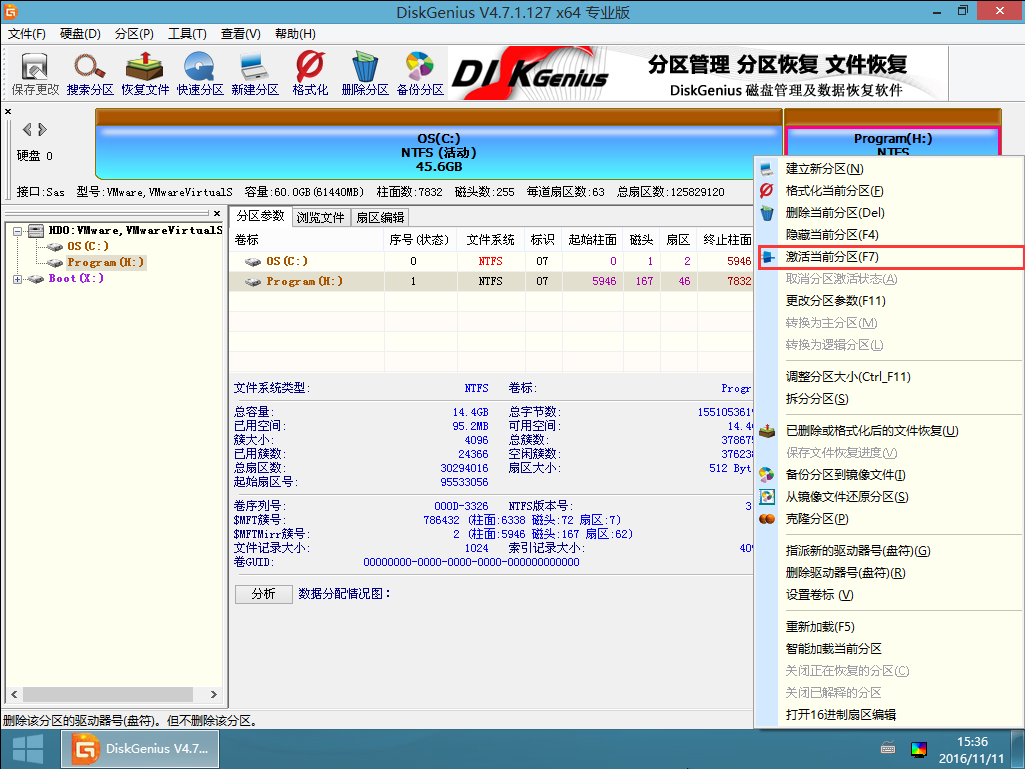1025x769 pixels.
Task: Click the Delete Partition (删除分区) icon
Action: 365,74
